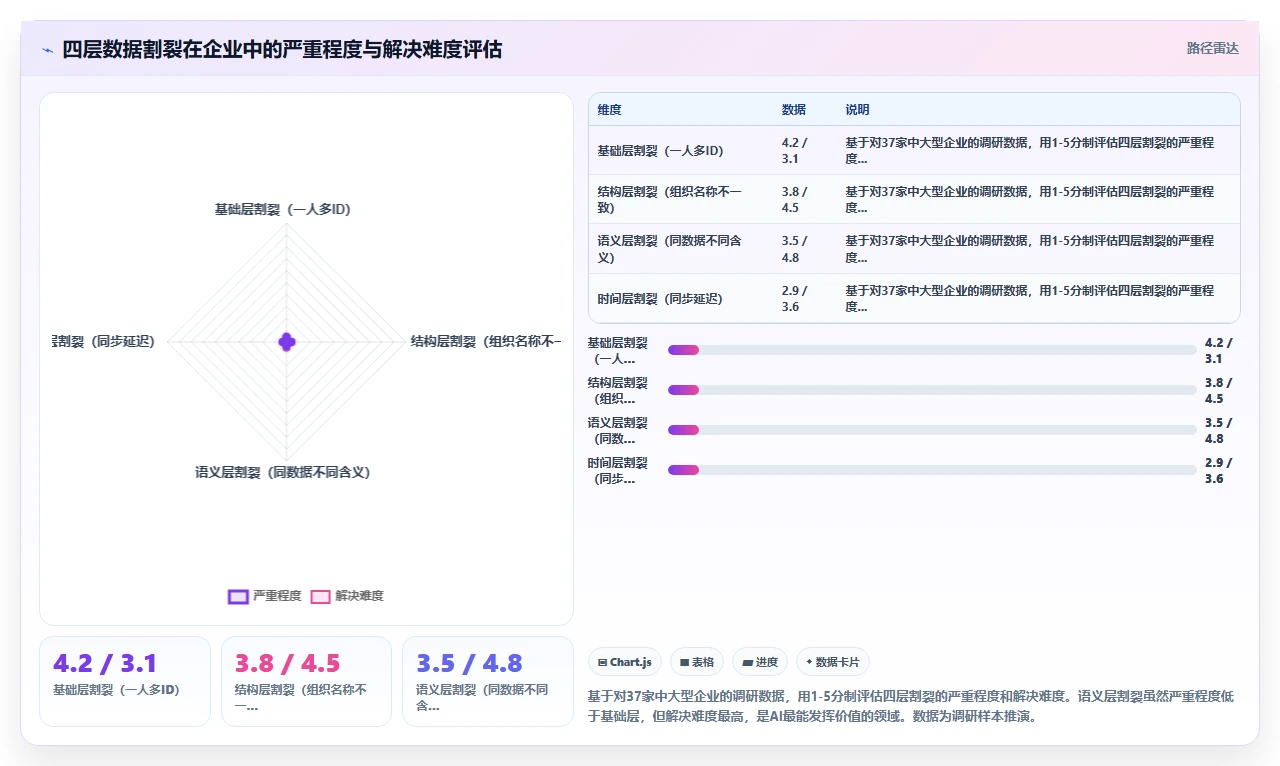1280x766 pixels.
Task: Select the 数据卡片 tag
Action: click(x=833, y=662)
